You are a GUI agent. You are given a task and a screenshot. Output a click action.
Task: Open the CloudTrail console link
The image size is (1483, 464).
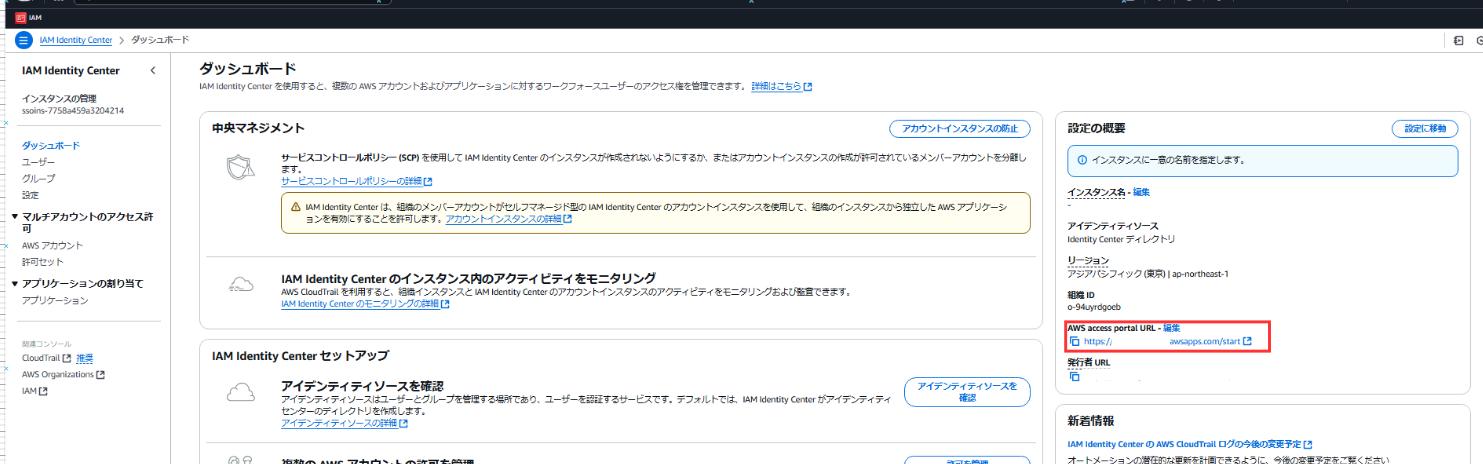[x=46, y=358]
